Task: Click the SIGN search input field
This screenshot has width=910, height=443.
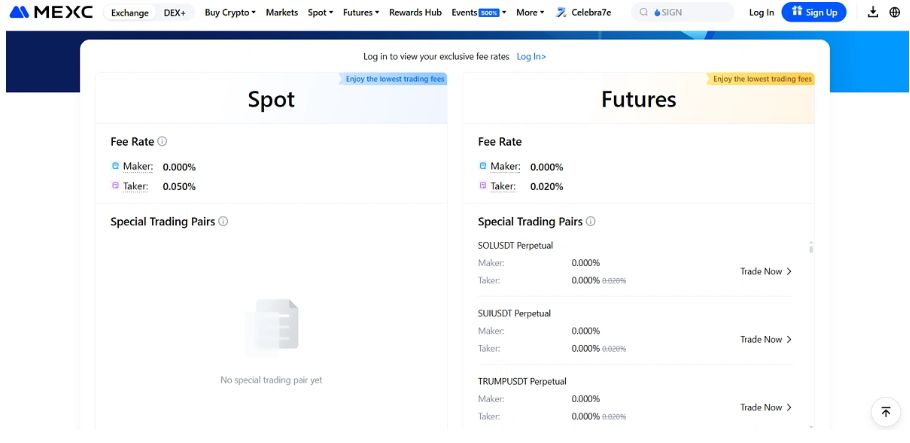Action: coord(690,13)
